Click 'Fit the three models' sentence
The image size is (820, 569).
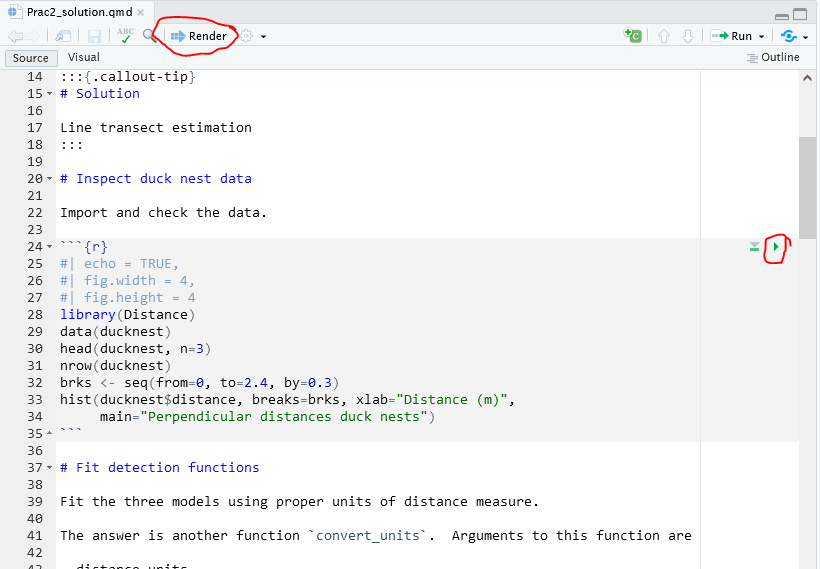299,502
